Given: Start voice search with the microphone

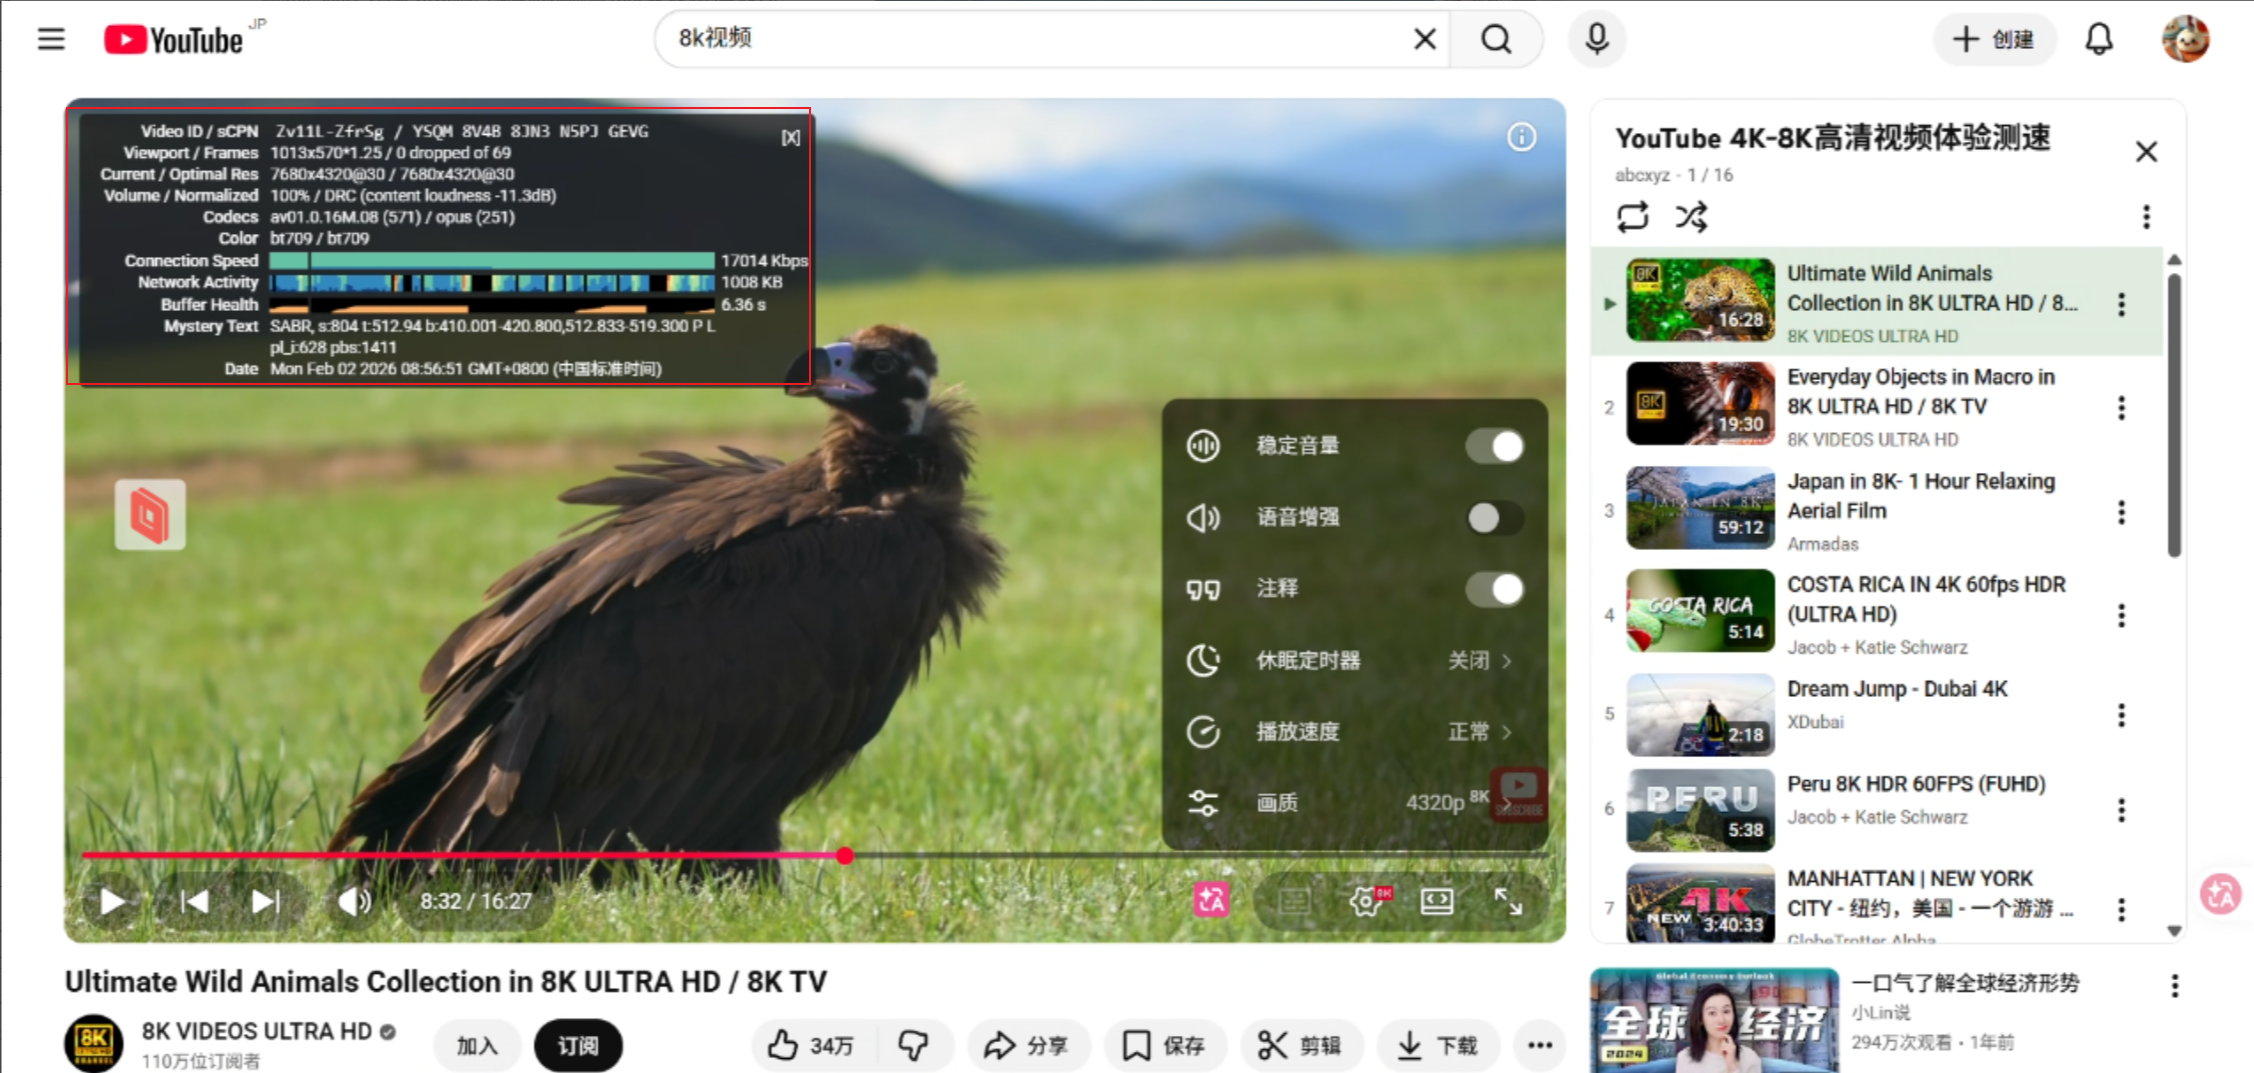Looking at the screenshot, I should tap(1597, 39).
